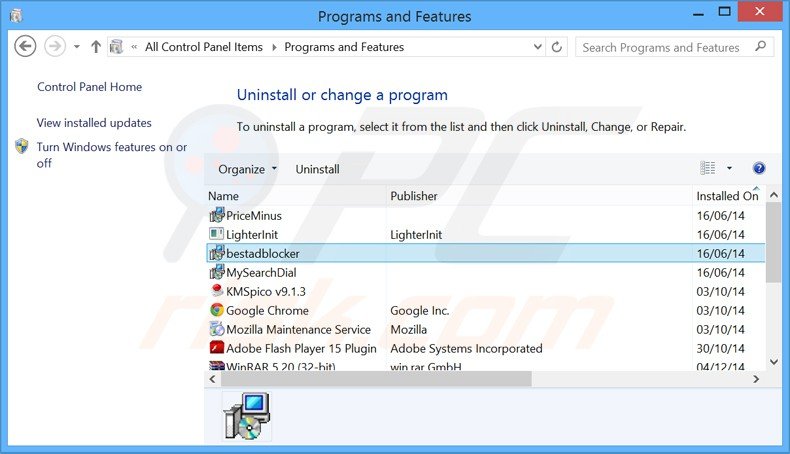The width and height of the screenshot is (790, 454).
Task: Select KMSpico v9.1.3 entry name
Action: pyautogui.click(x=266, y=292)
